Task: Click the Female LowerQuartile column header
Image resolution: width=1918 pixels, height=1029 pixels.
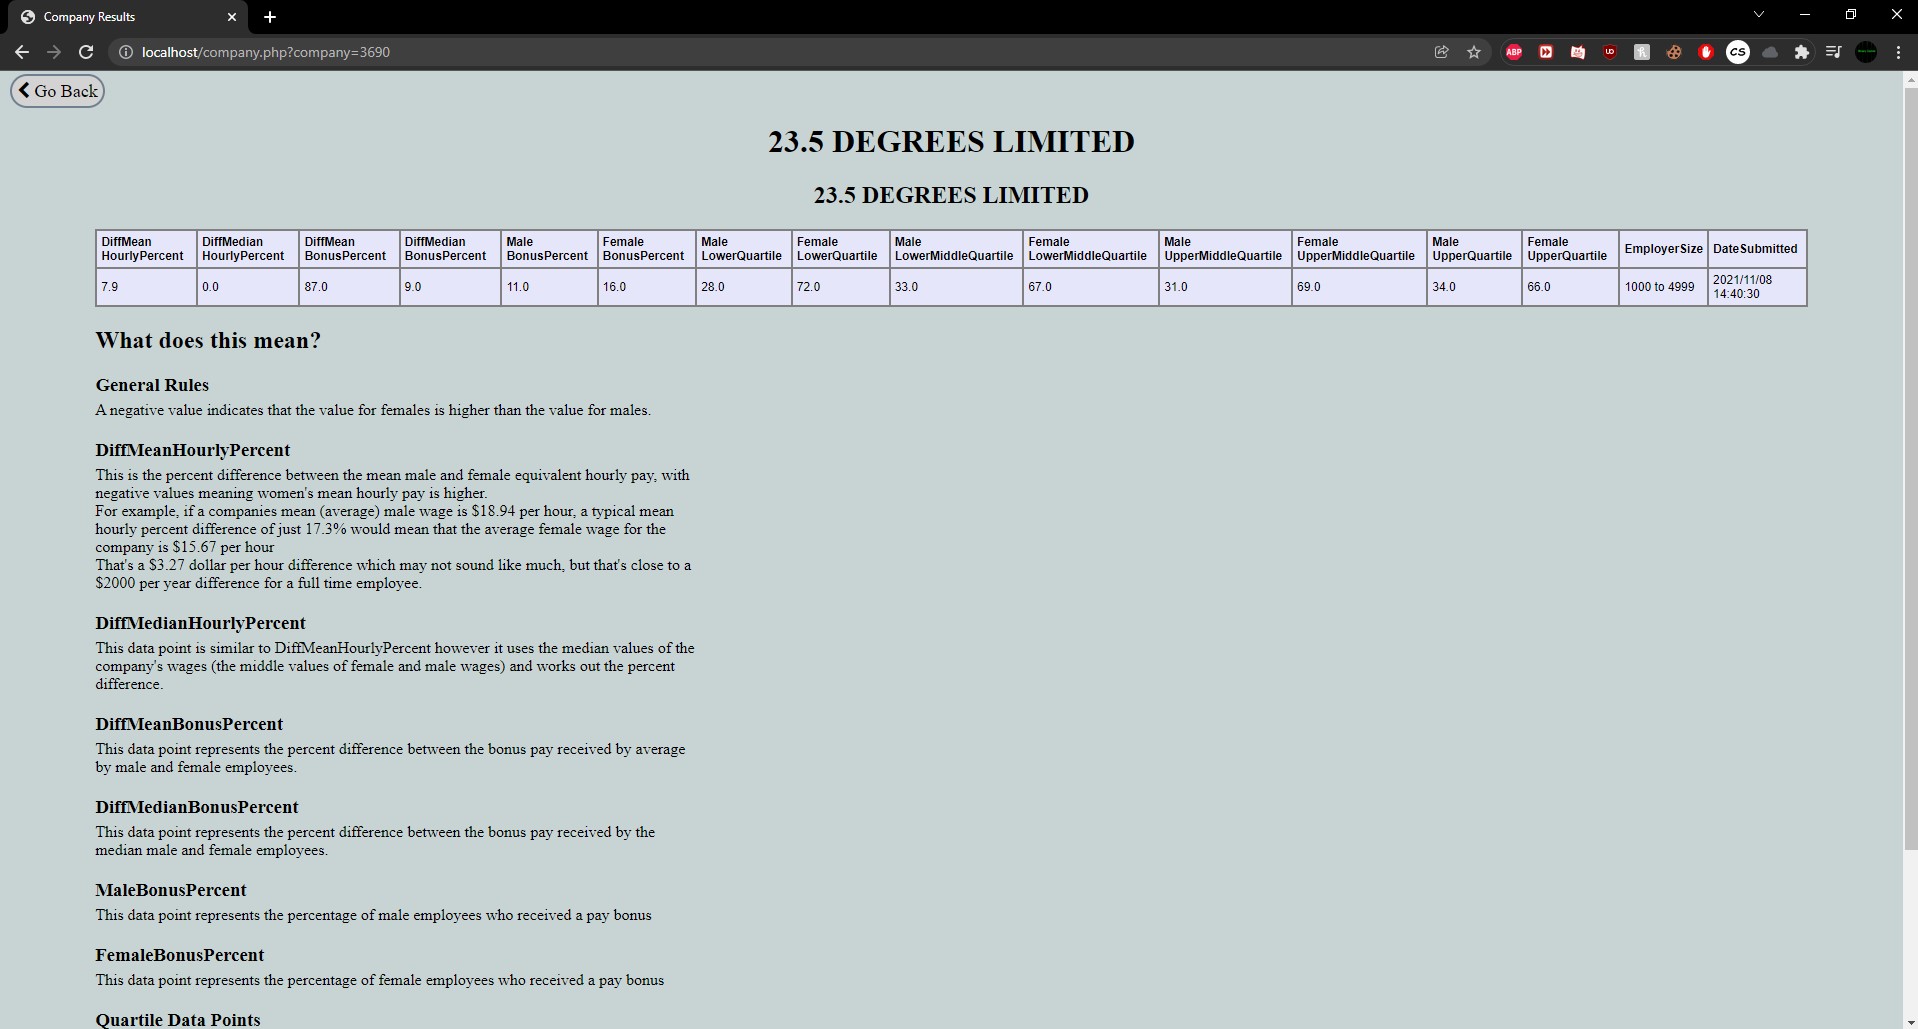Action: click(x=840, y=249)
